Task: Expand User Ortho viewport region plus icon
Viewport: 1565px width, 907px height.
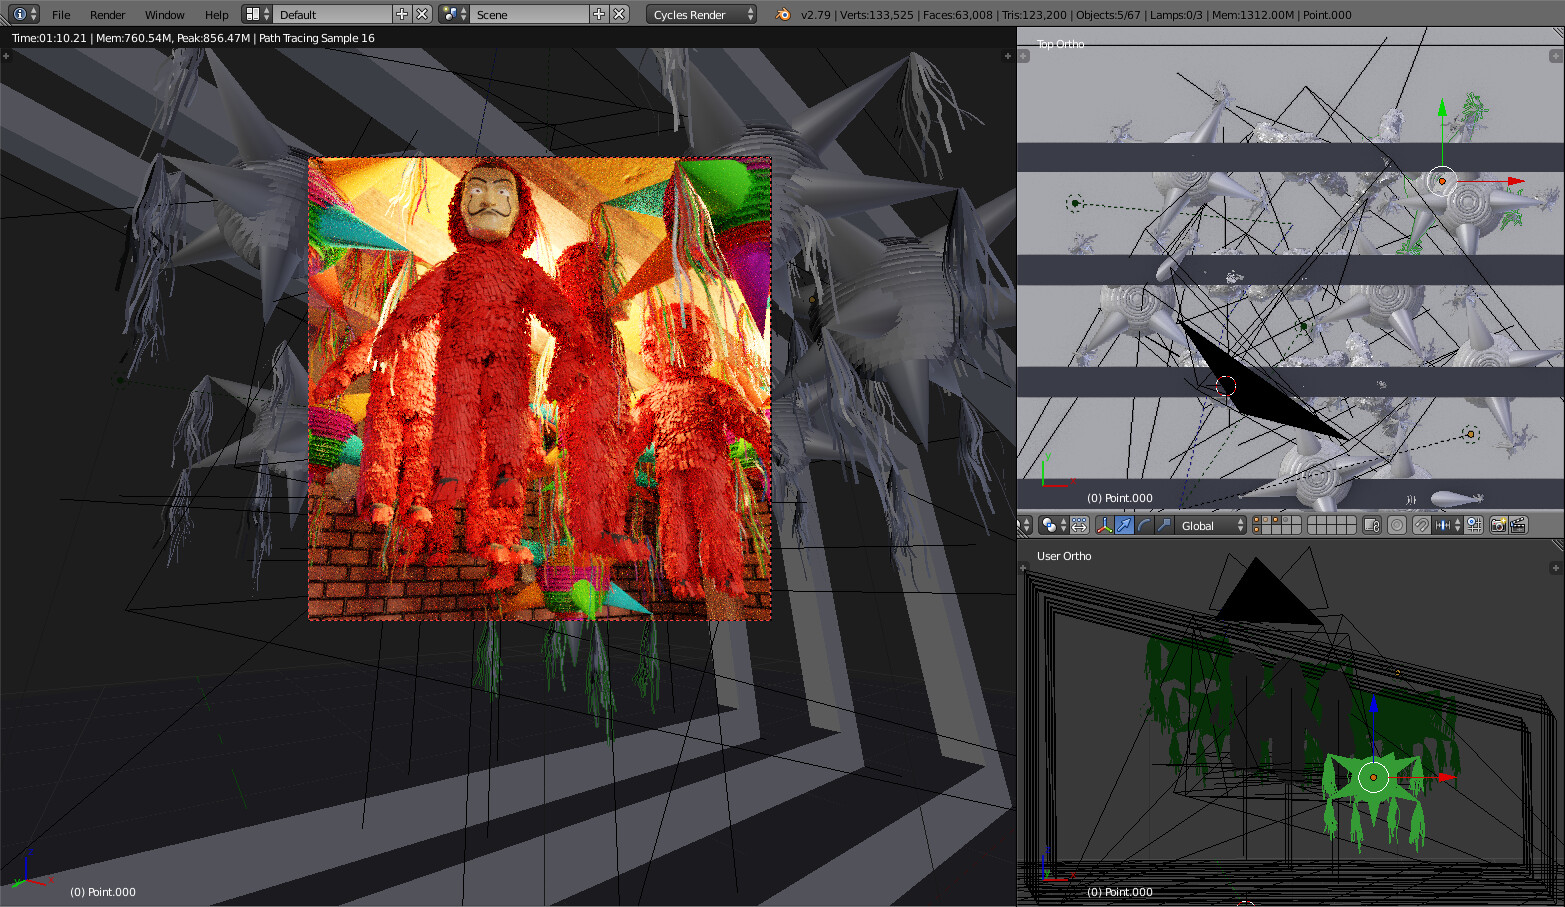Action: (1555, 568)
